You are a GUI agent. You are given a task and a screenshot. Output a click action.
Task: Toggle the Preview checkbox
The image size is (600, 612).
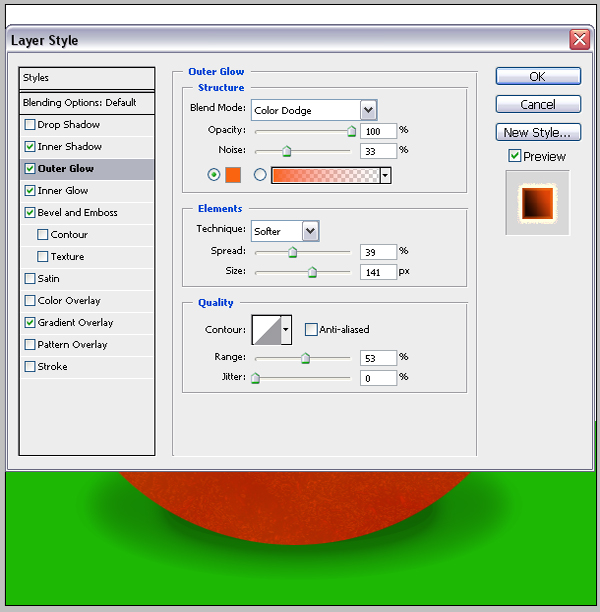(x=514, y=156)
